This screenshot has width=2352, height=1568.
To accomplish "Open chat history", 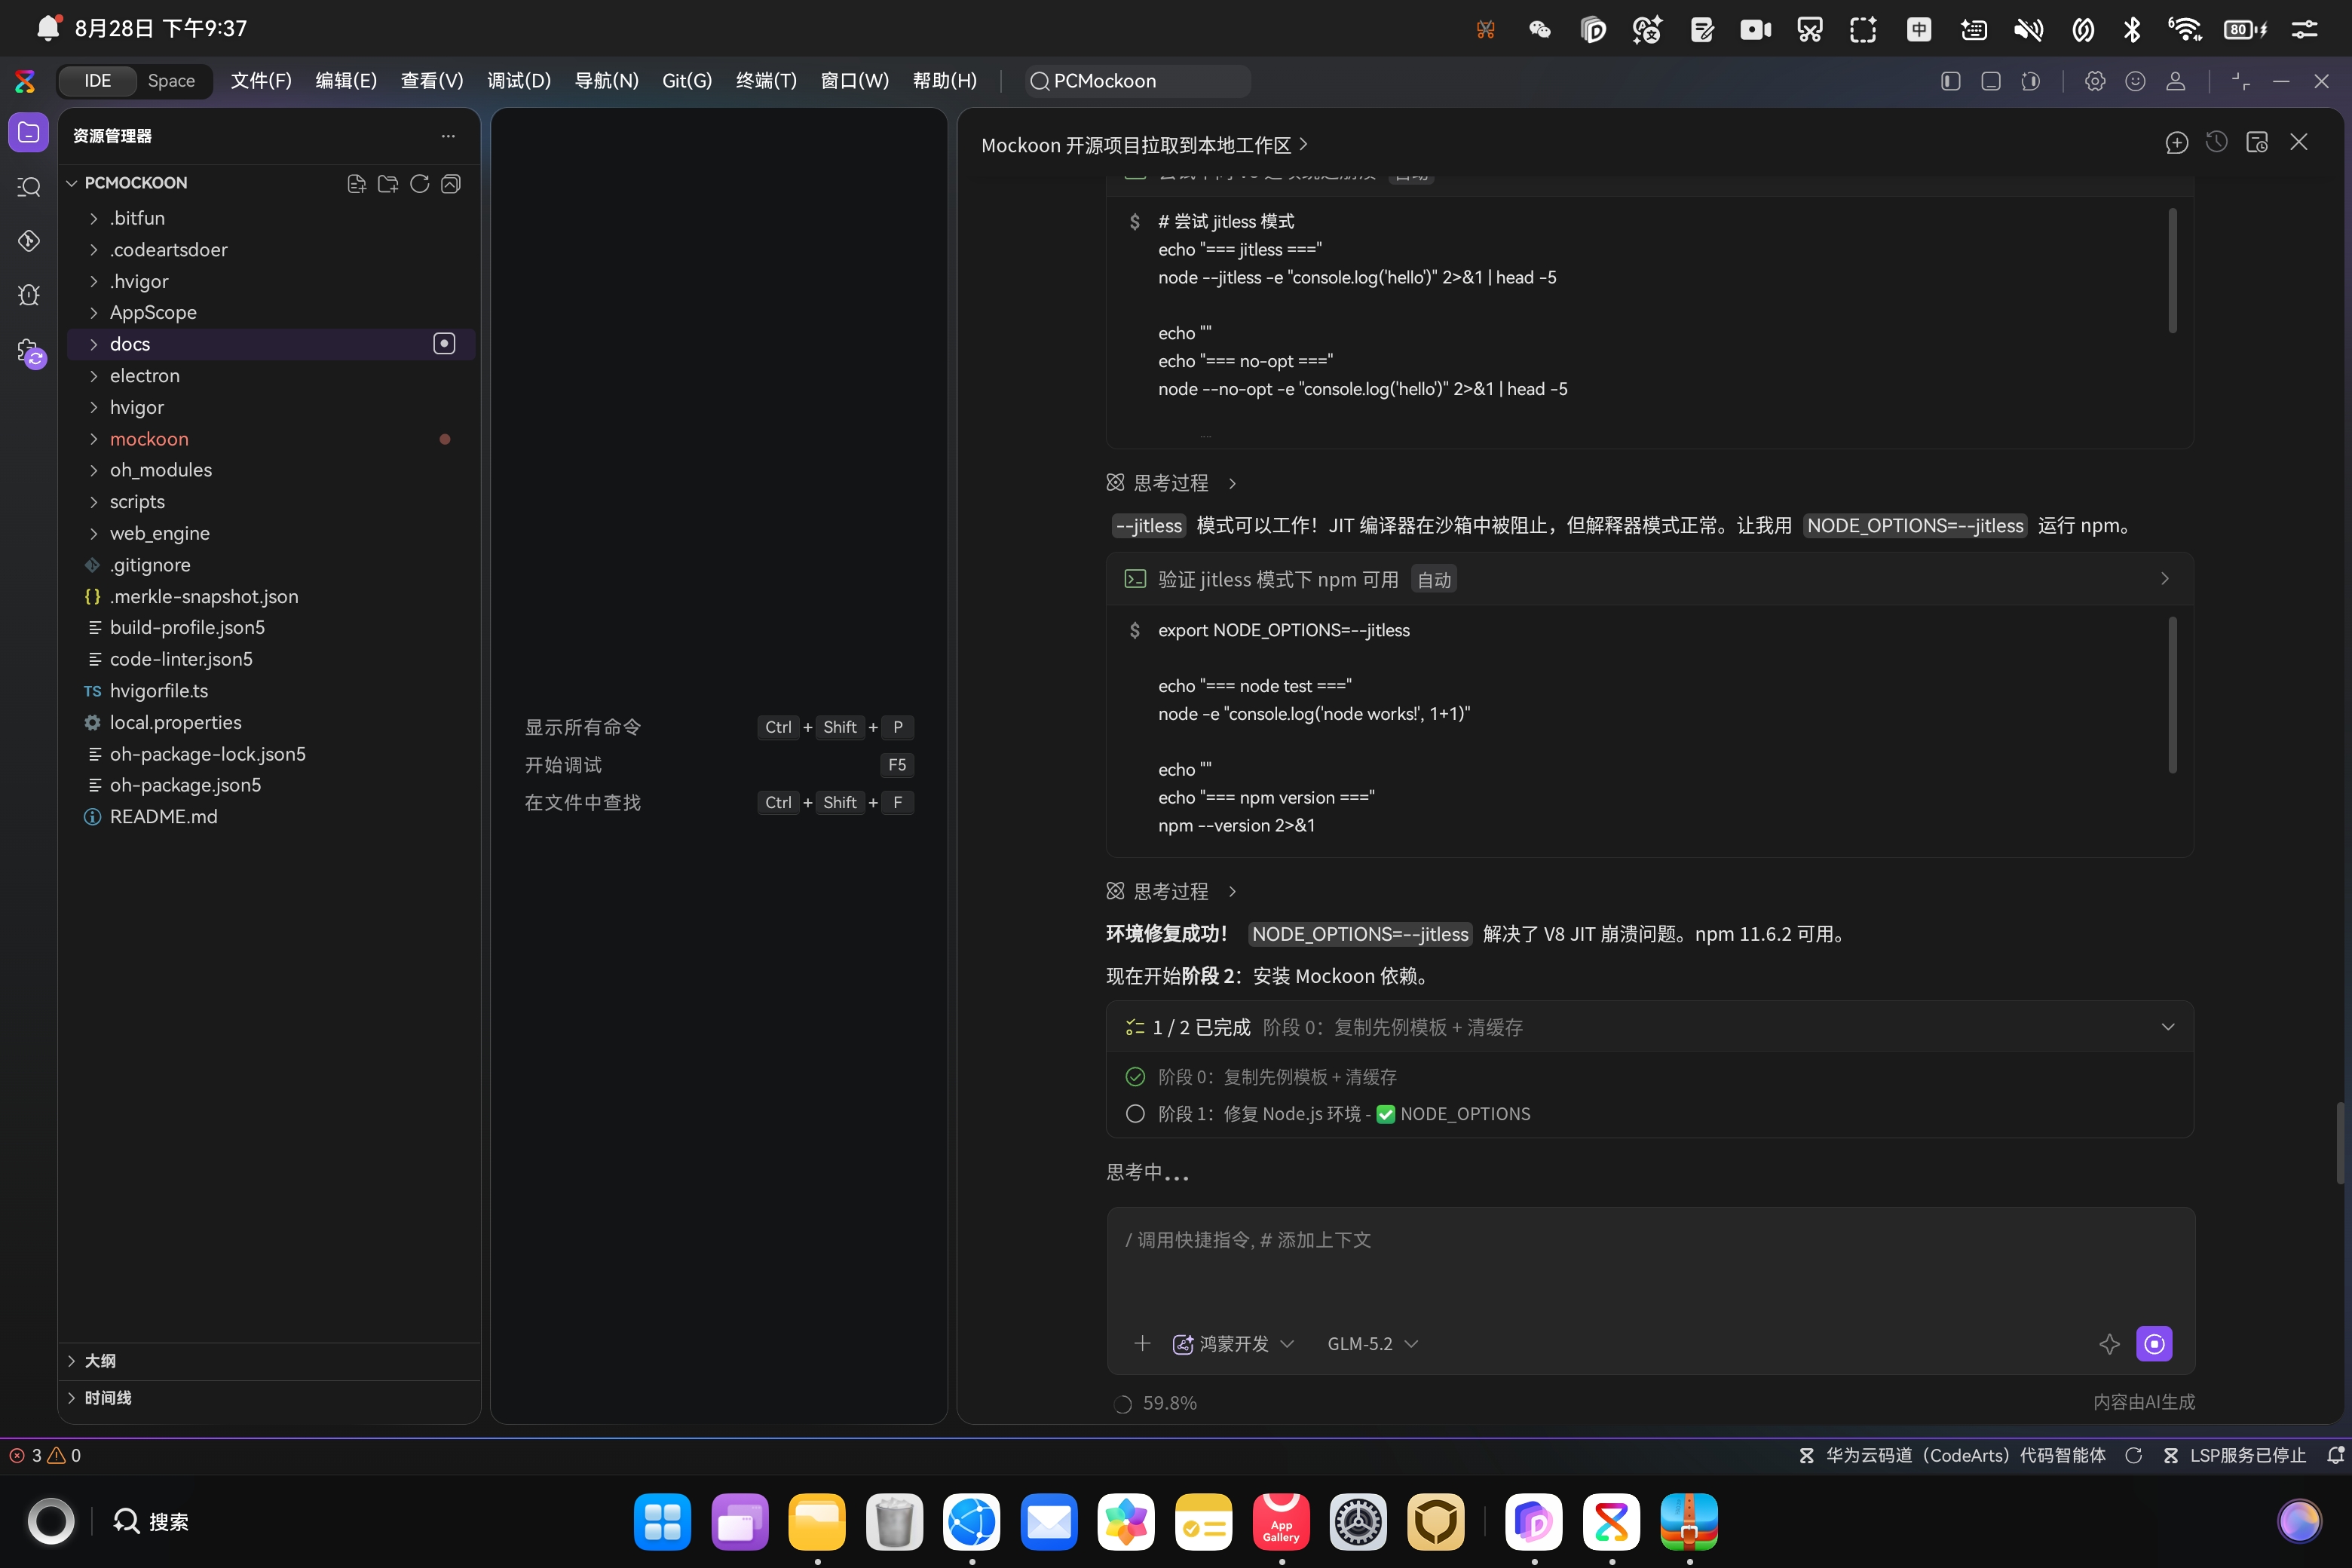I will (x=2216, y=143).
